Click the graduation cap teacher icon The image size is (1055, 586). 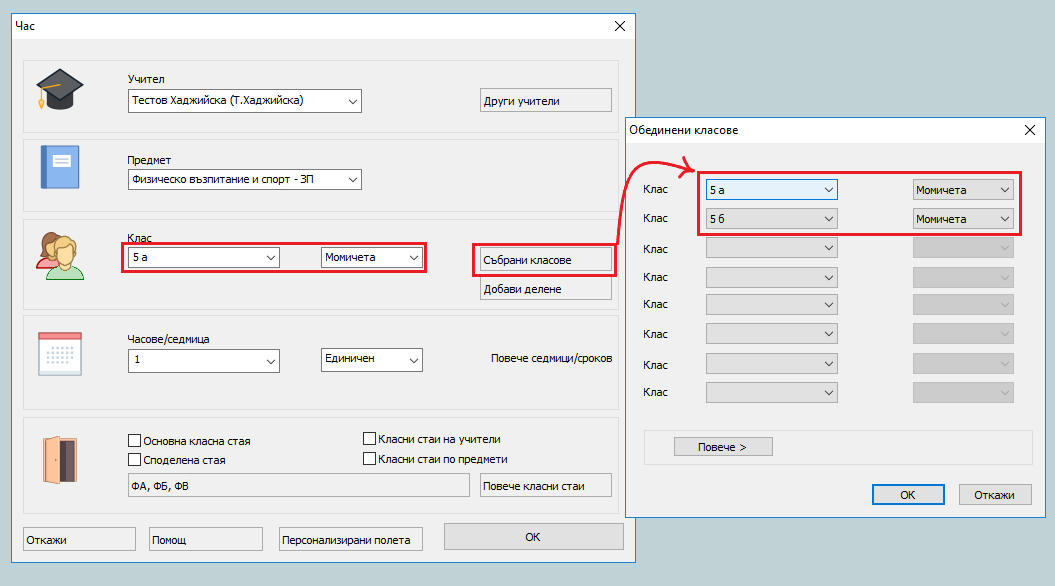(58, 90)
